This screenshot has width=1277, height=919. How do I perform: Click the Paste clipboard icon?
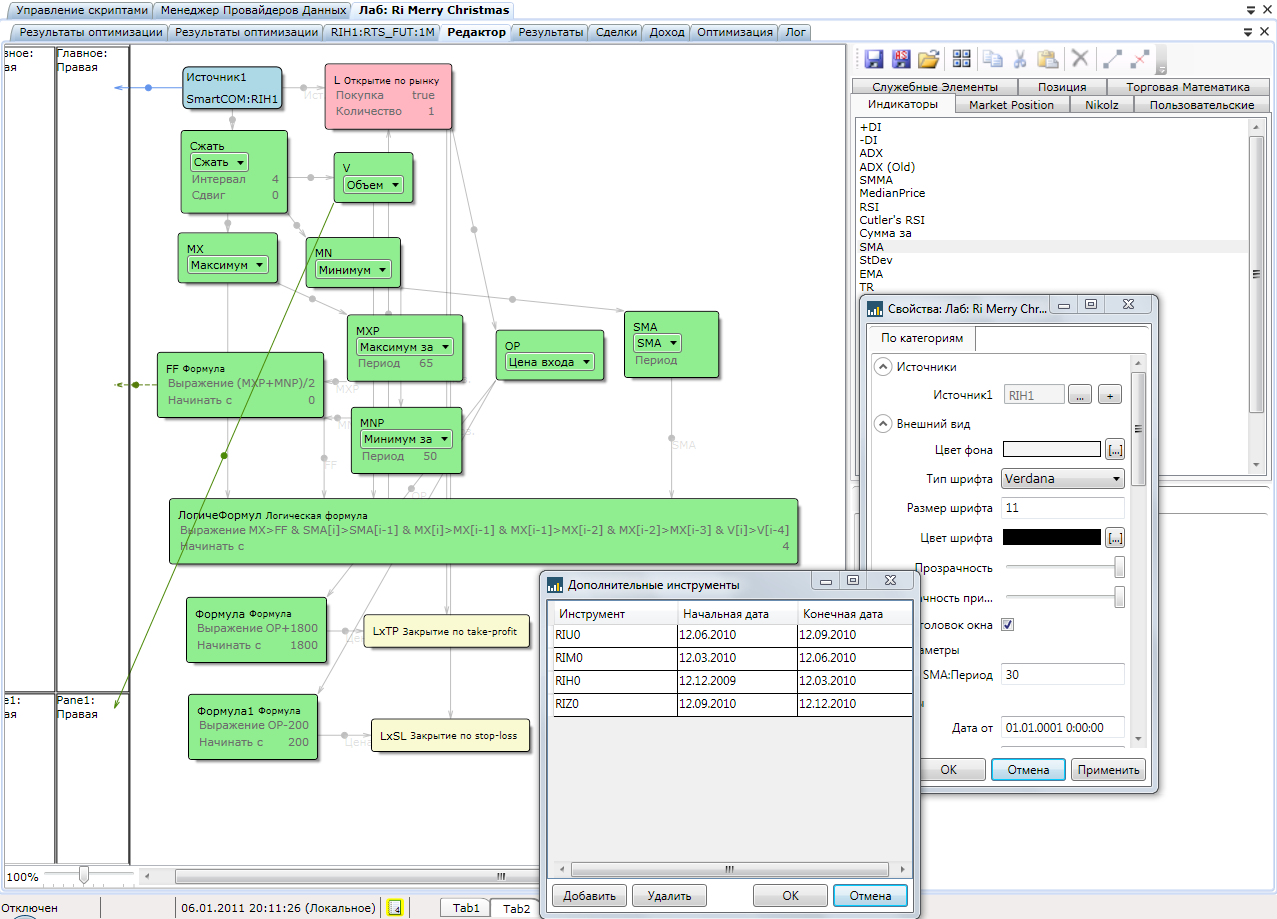point(1047,59)
